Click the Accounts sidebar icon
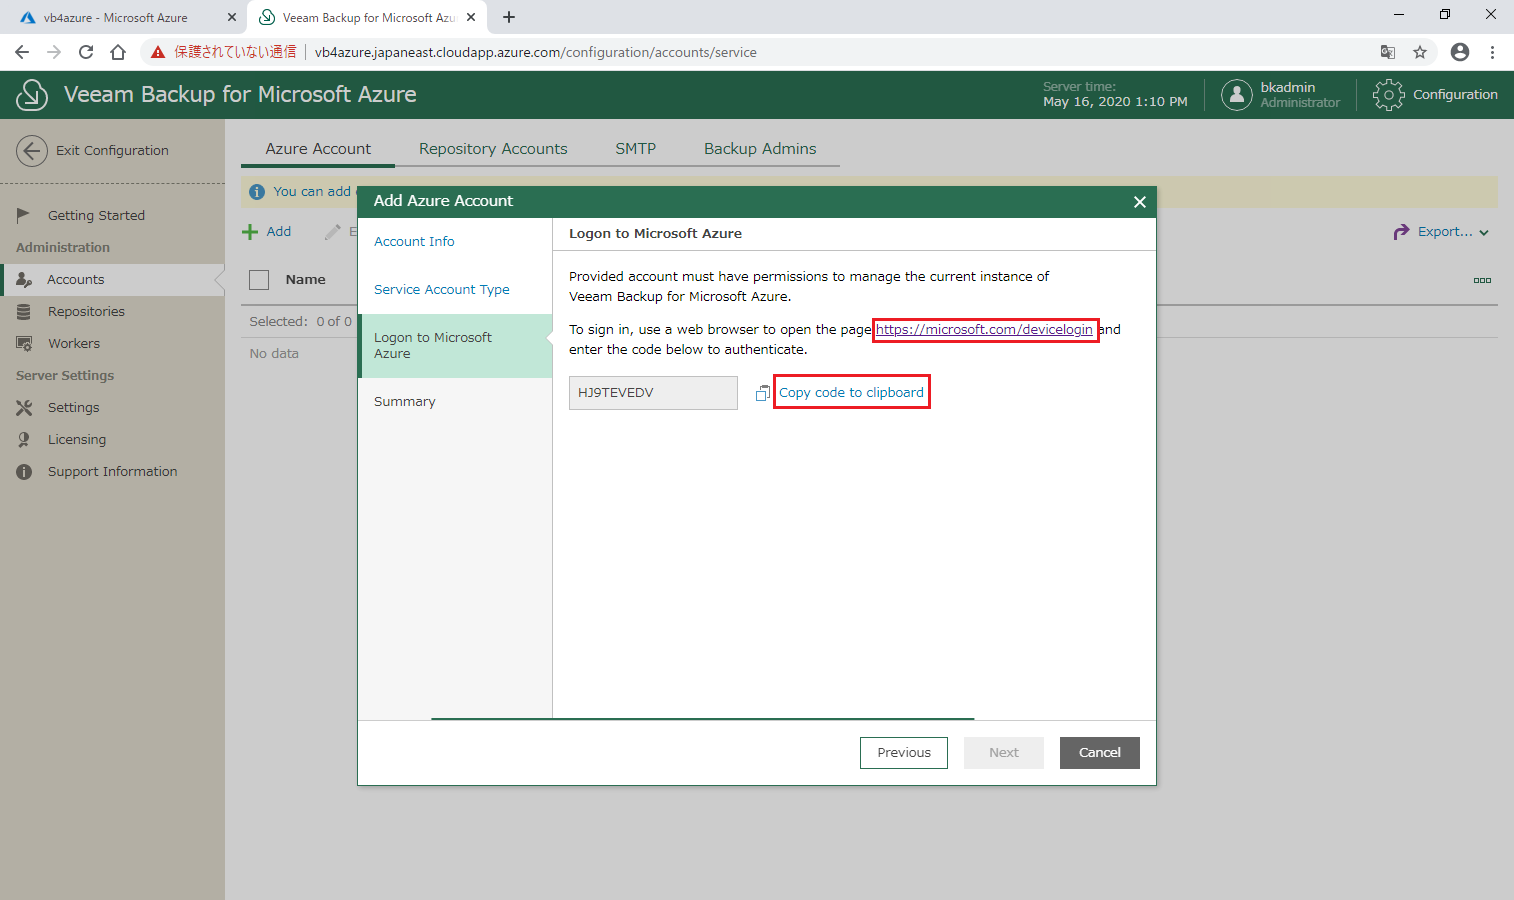The image size is (1514, 900). click(x=24, y=280)
